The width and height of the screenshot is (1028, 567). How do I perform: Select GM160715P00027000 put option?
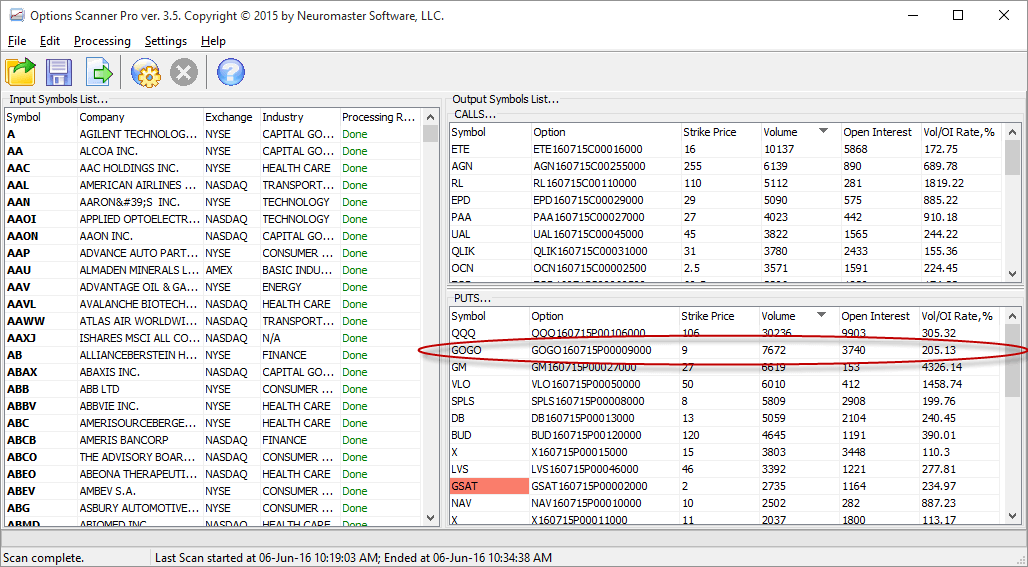point(583,368)
